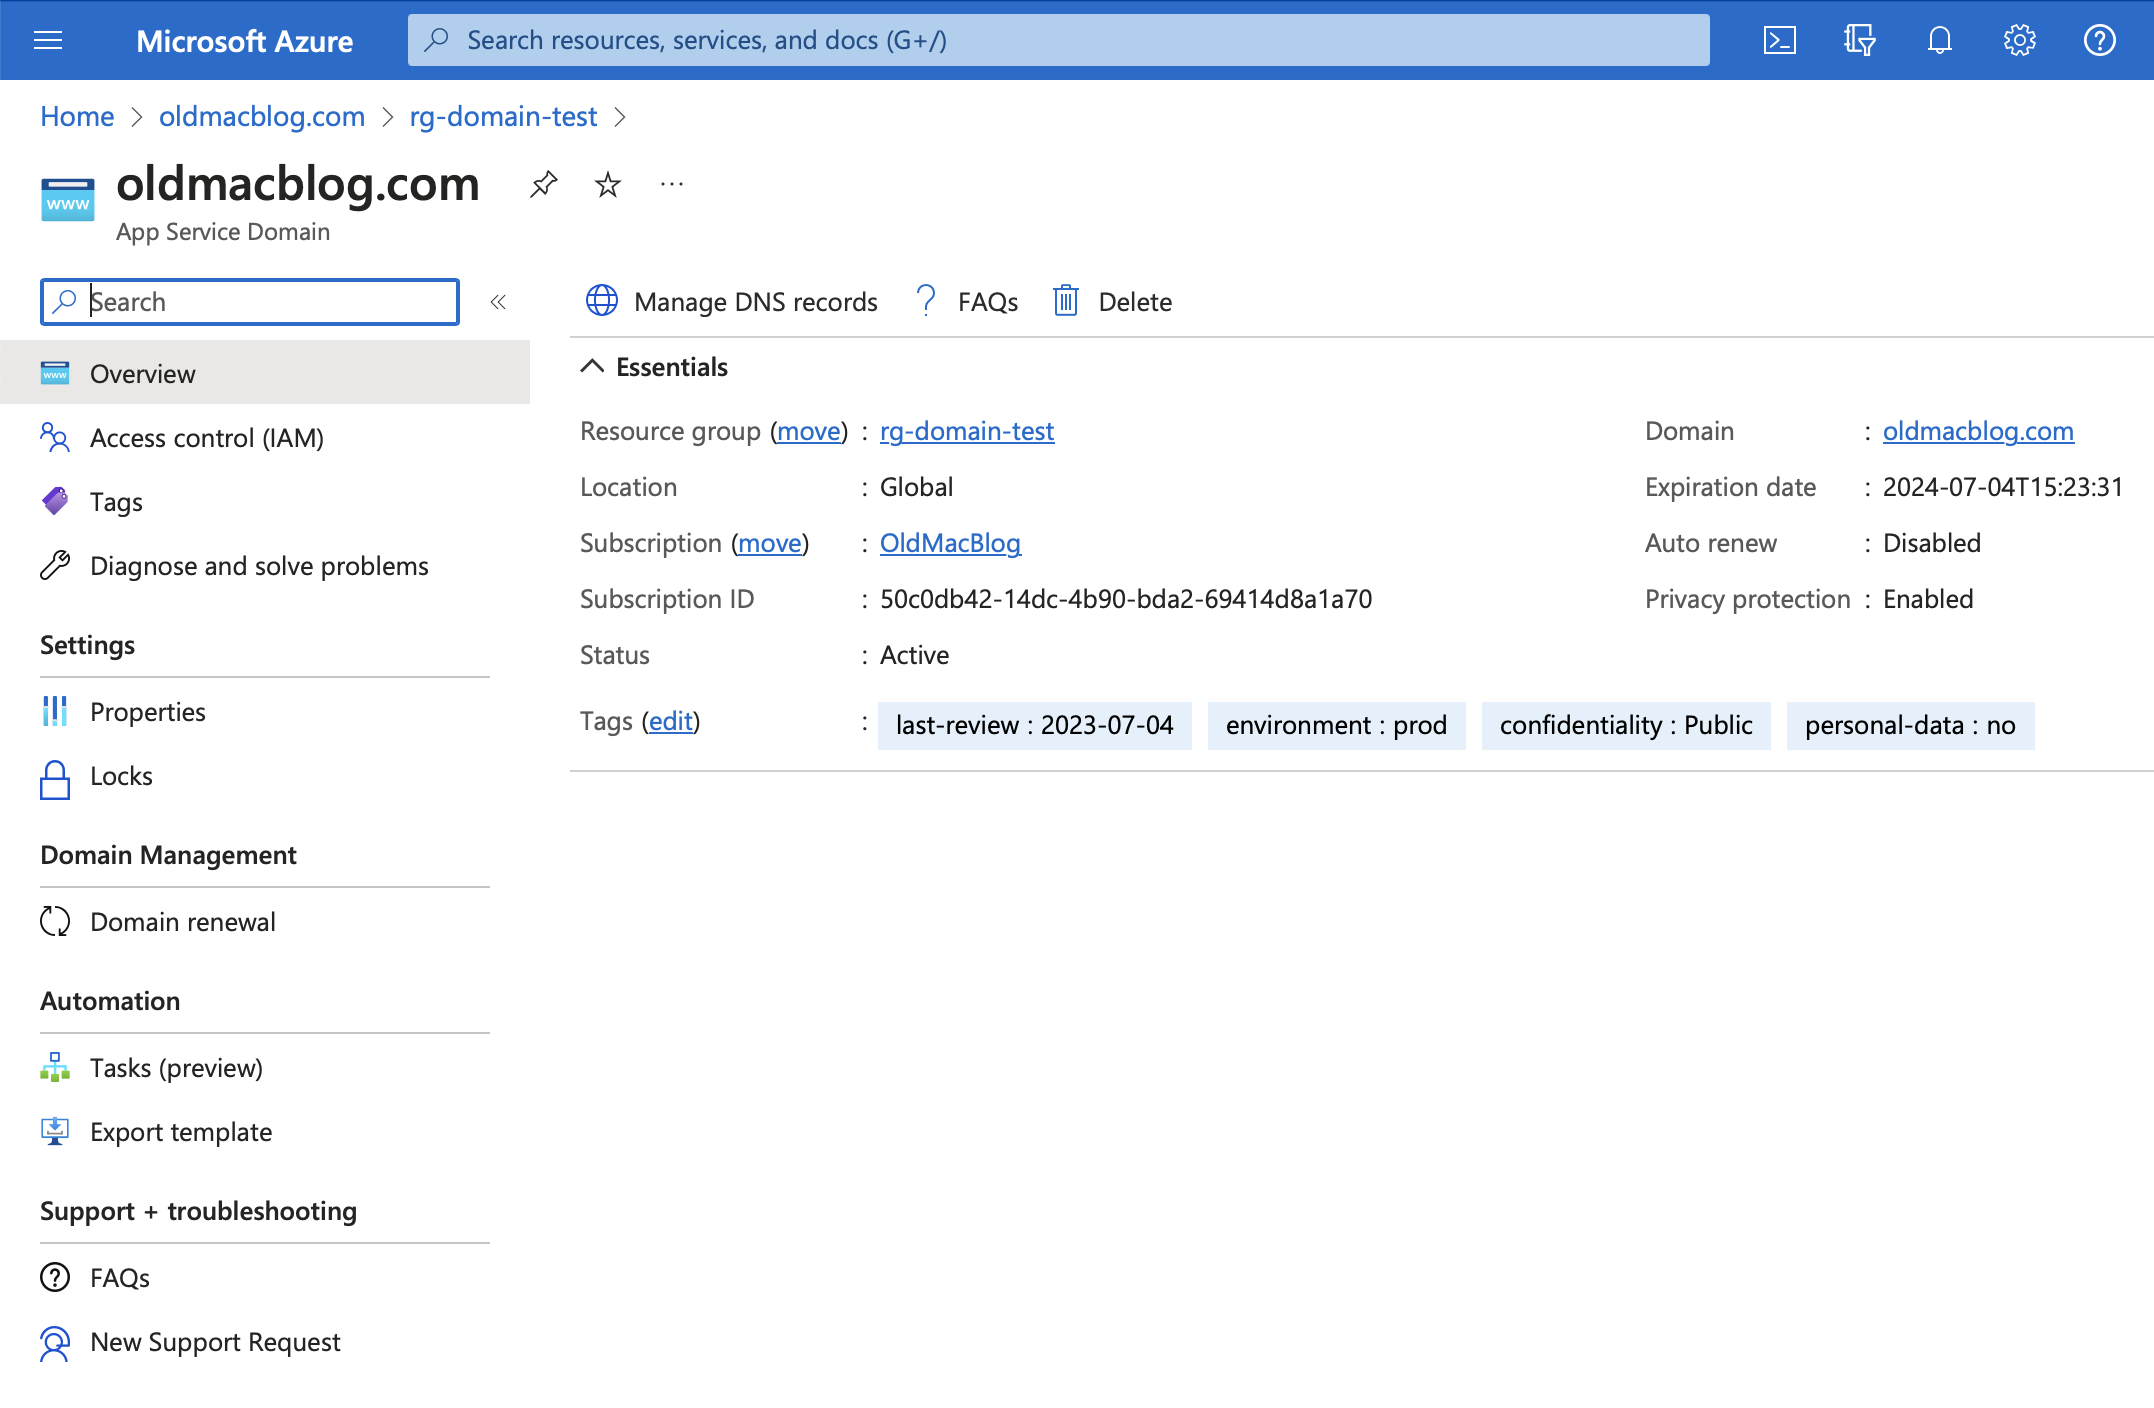Go to Home breadcrumb

click(x=77, y=116)
